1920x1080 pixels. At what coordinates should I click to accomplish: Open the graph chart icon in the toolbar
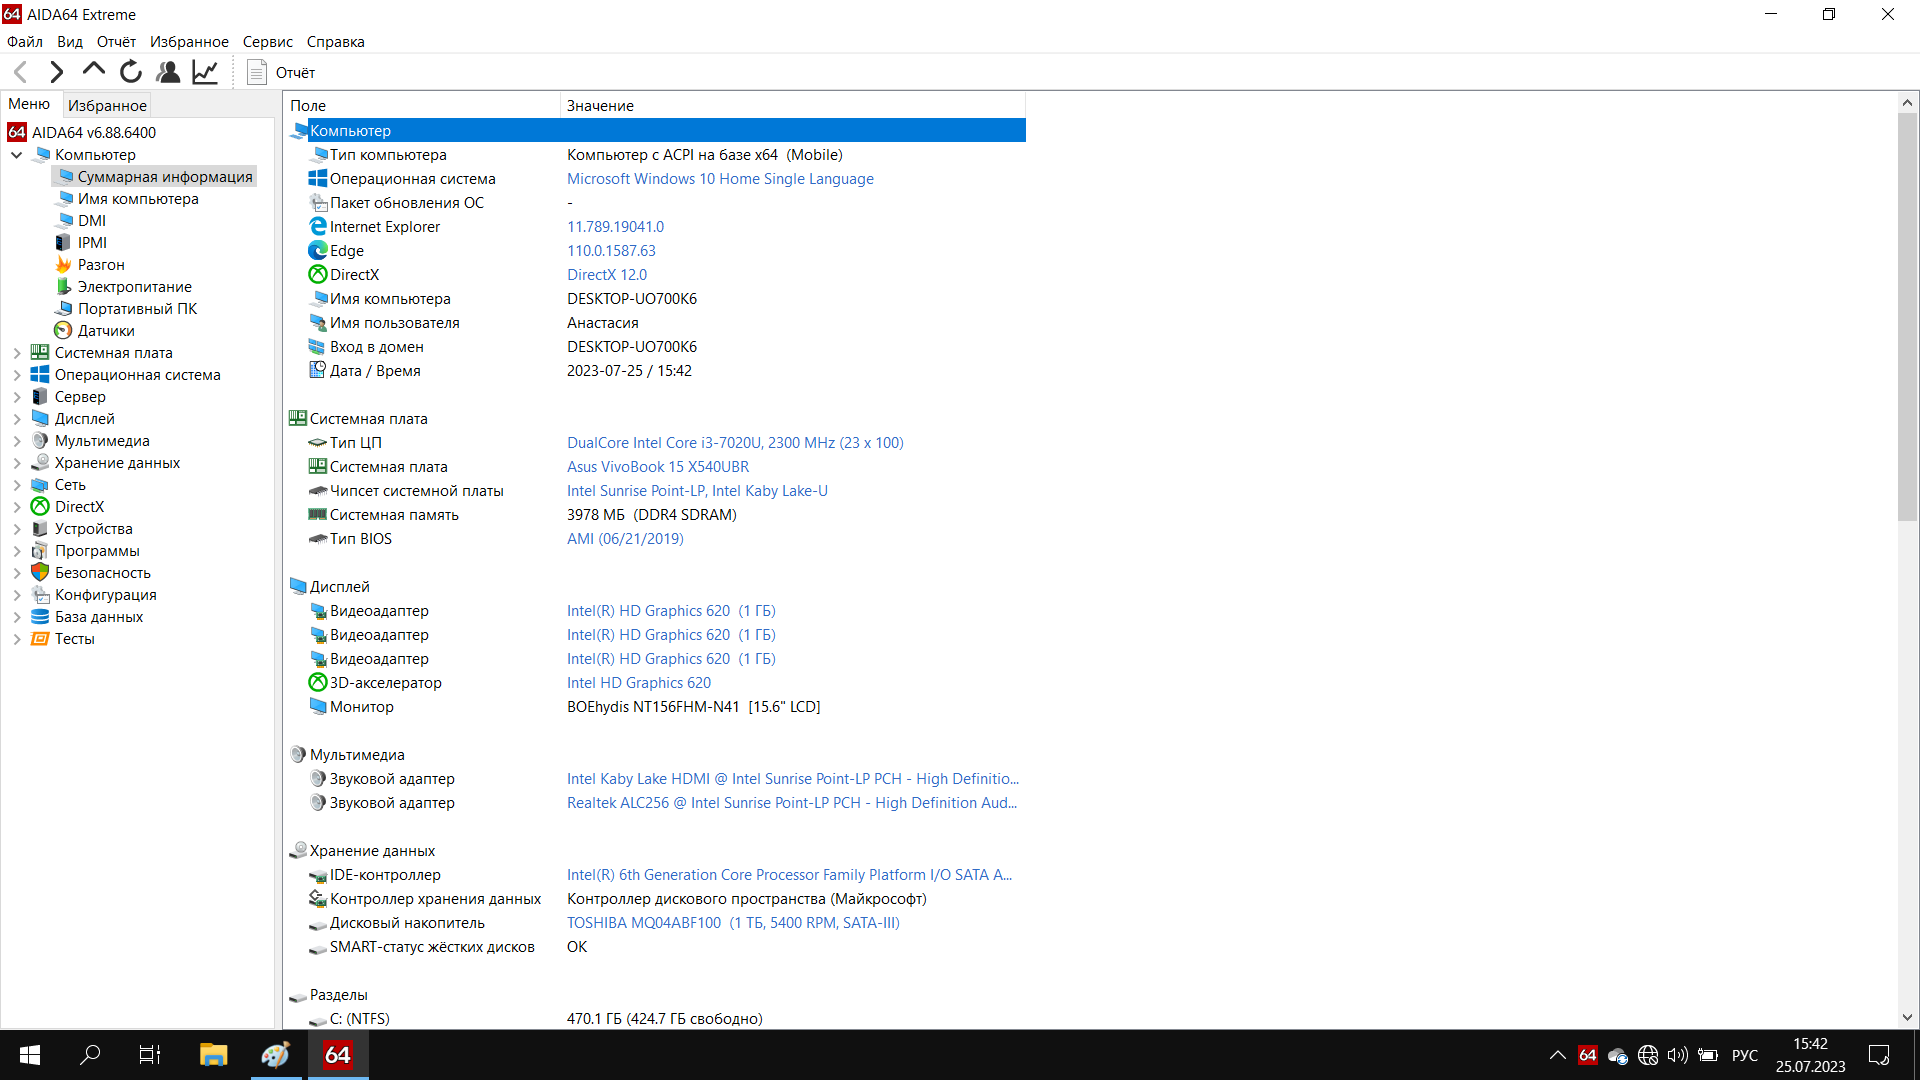point(205,72)
